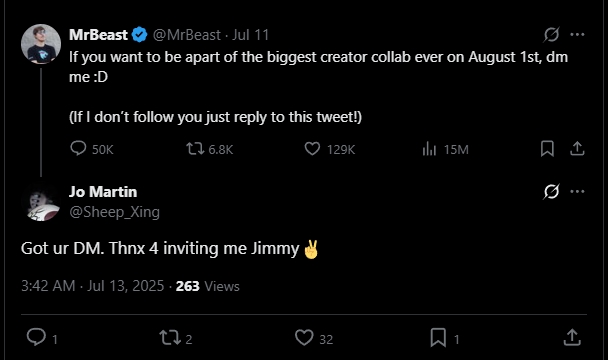The width and height of the screenshot is (608, 360).
Task: Open Grok icon on Jo Martin's reply
Action: [x=551, y=191]
